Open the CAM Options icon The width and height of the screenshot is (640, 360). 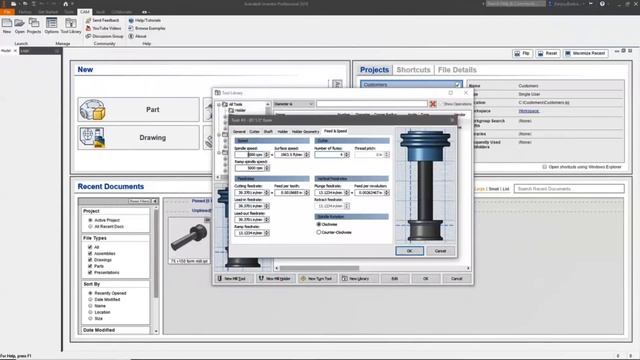point(51,23)
